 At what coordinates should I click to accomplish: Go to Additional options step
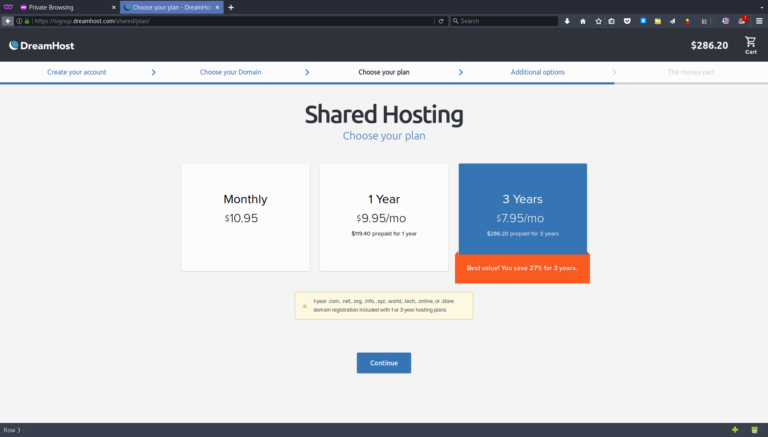pos(537,72)
